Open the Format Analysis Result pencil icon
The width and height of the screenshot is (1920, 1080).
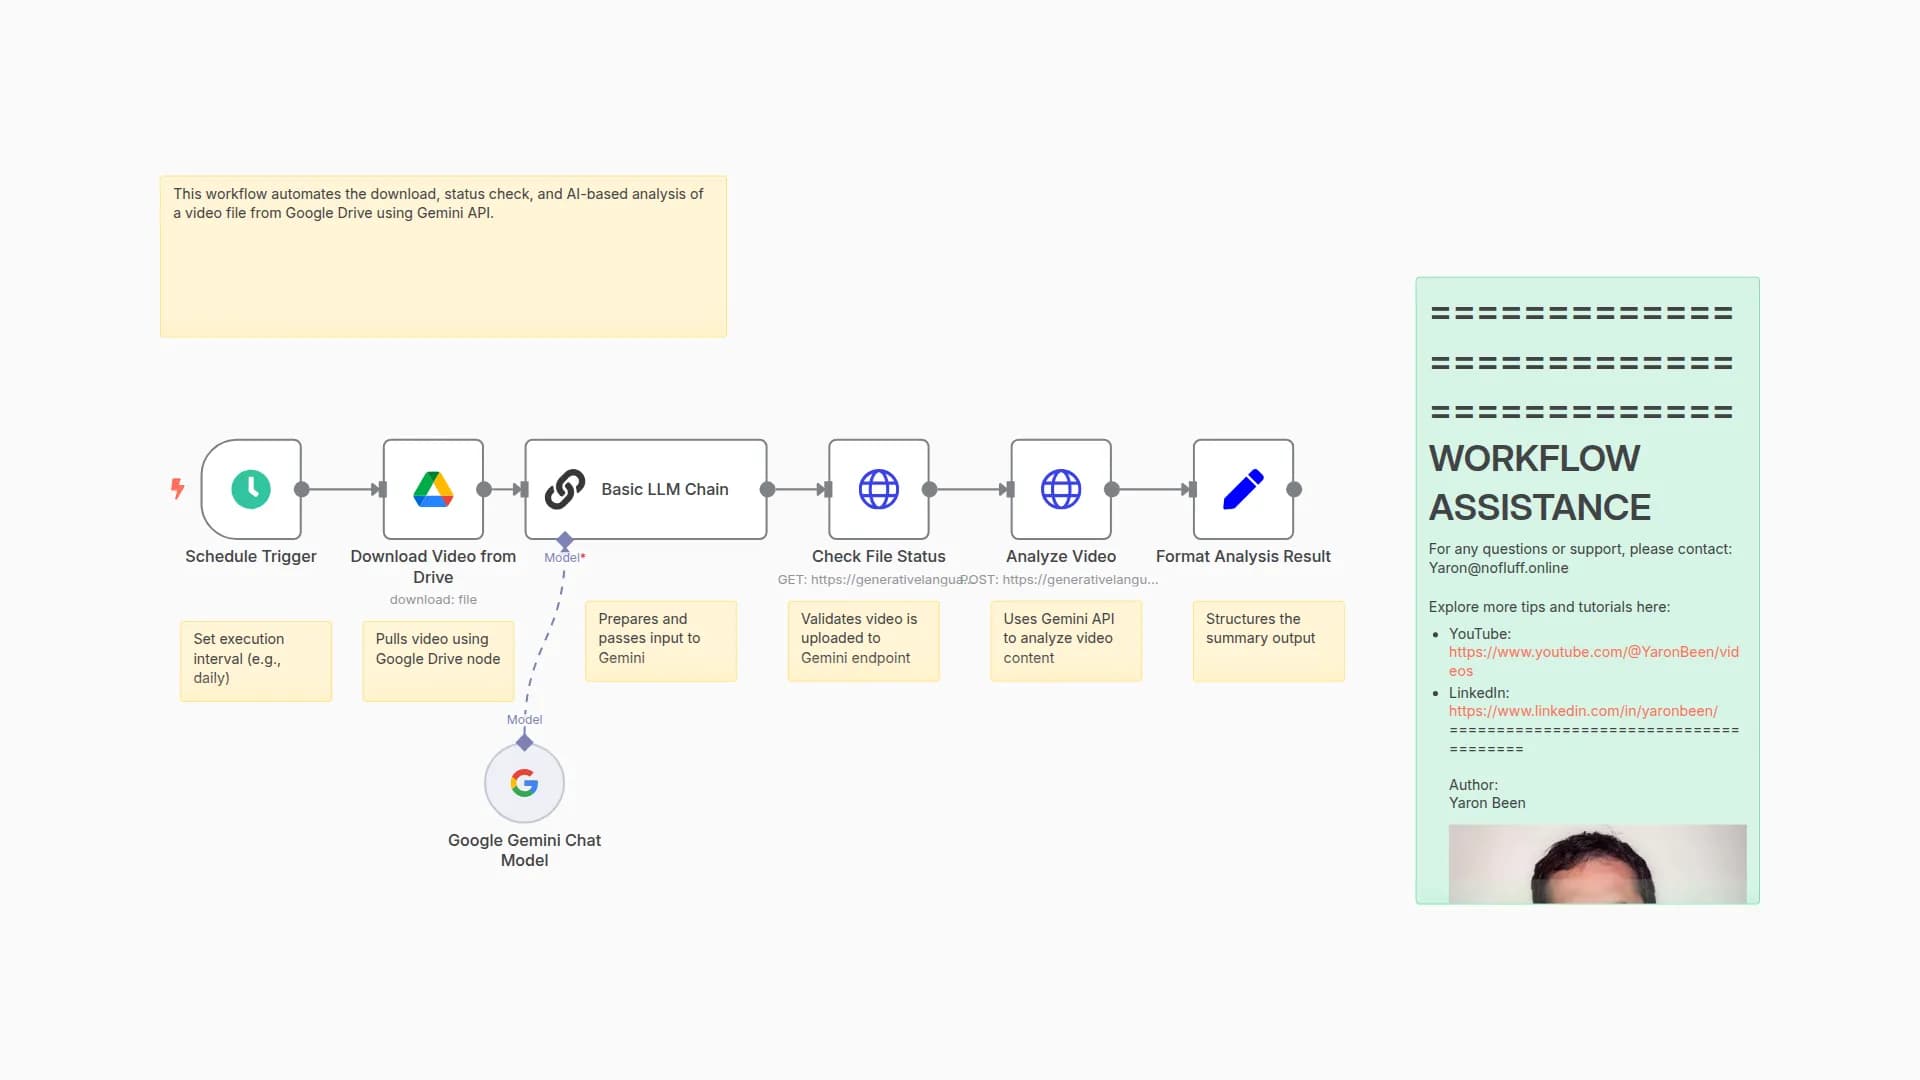[1243, 489]
